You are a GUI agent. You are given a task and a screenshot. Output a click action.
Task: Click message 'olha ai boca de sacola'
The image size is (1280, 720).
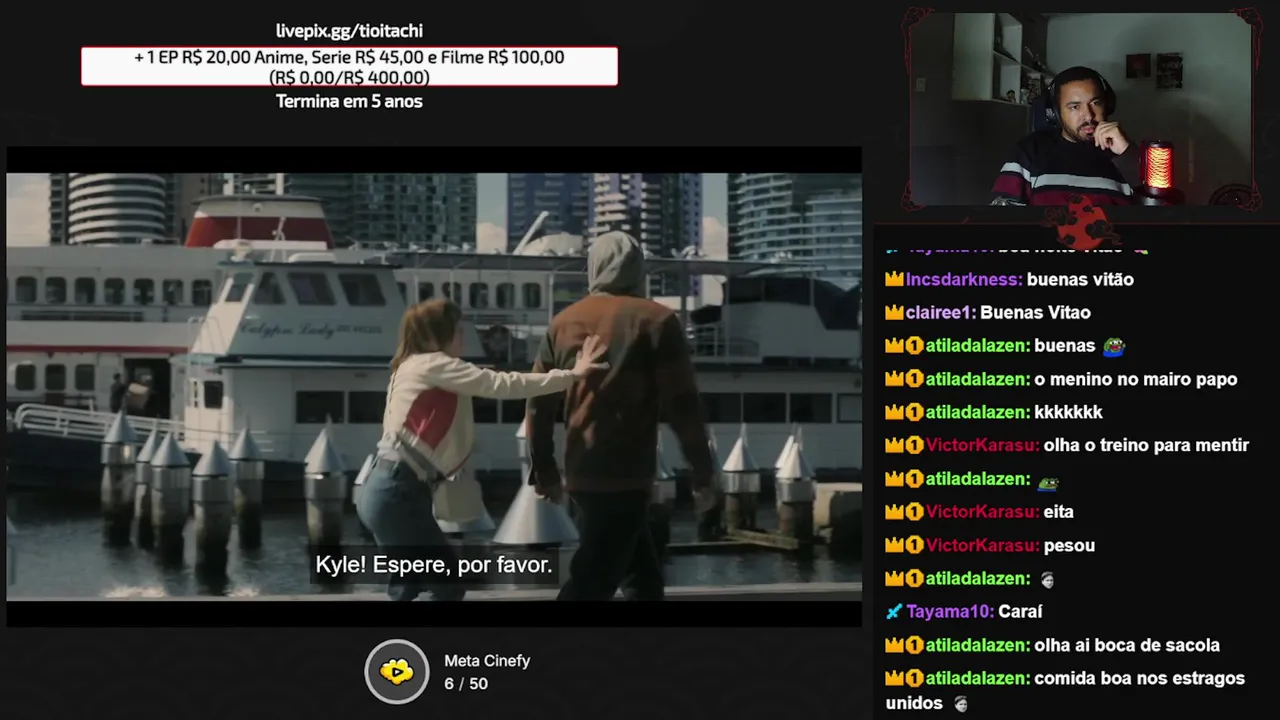click(x=1127, y=645)
